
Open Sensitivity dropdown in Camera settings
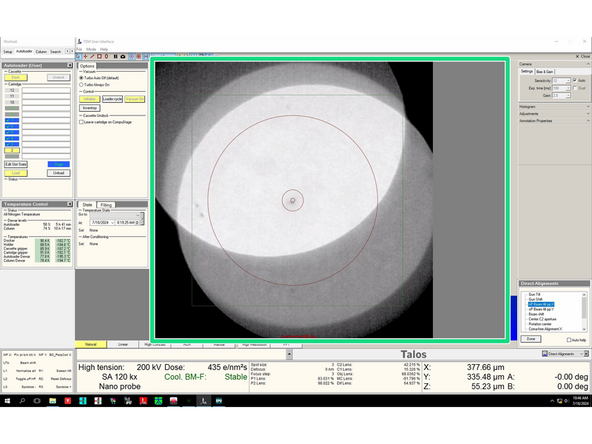click(x=568, y=80)
